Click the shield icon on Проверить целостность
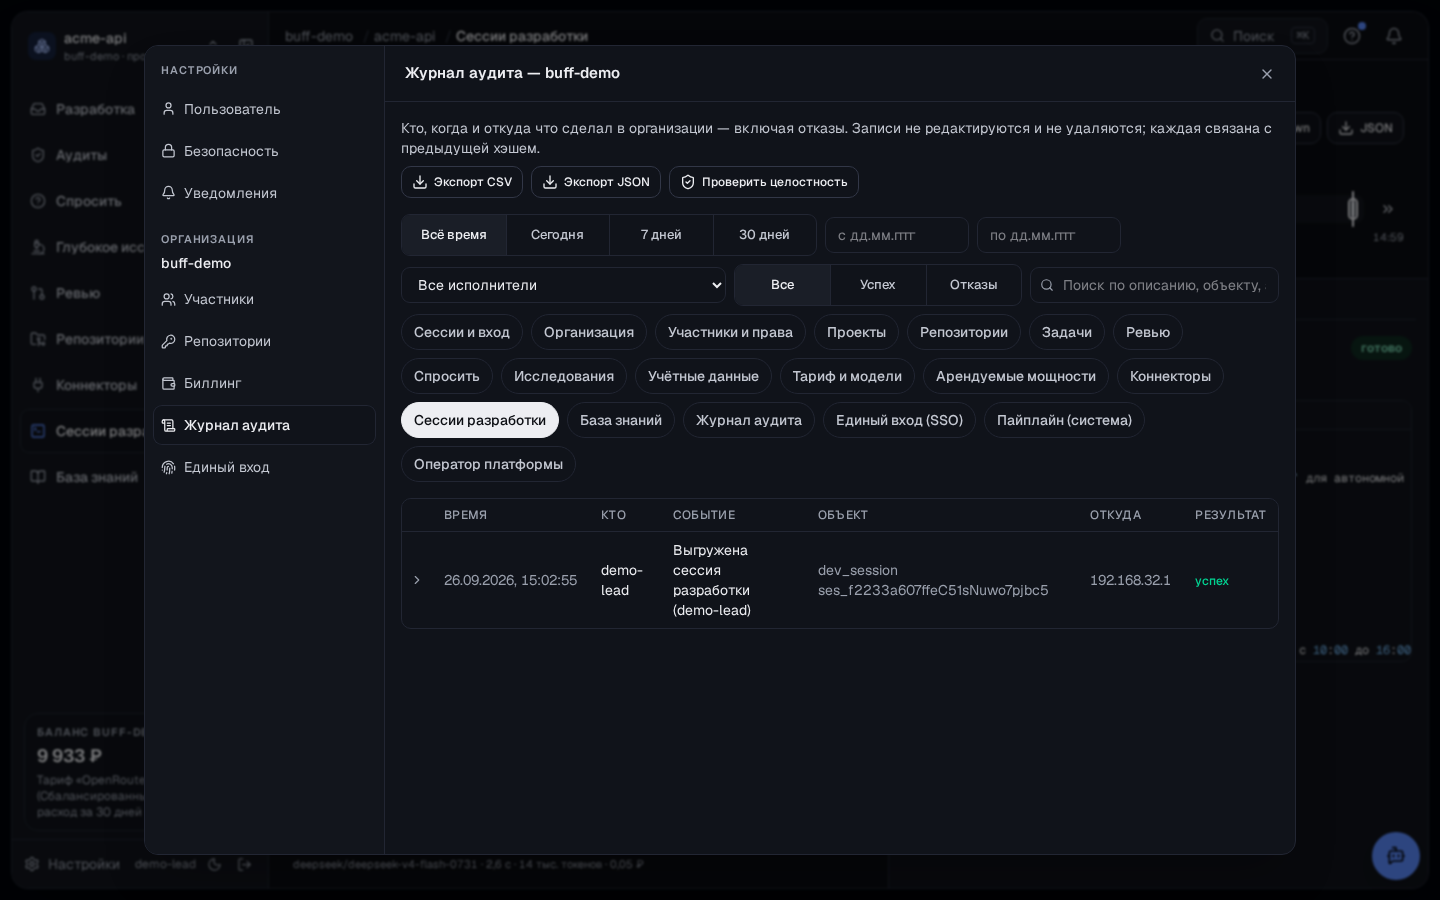 point(688,182)
